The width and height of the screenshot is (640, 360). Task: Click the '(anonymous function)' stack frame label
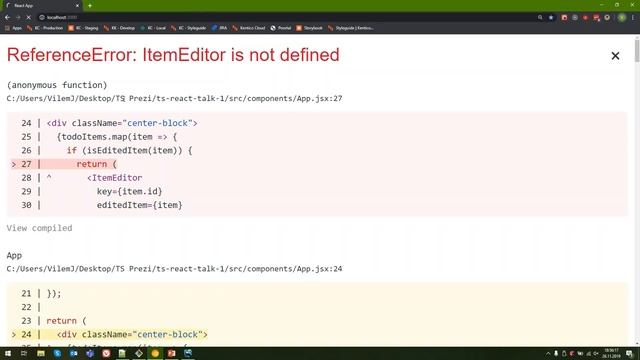pos(57,85)
